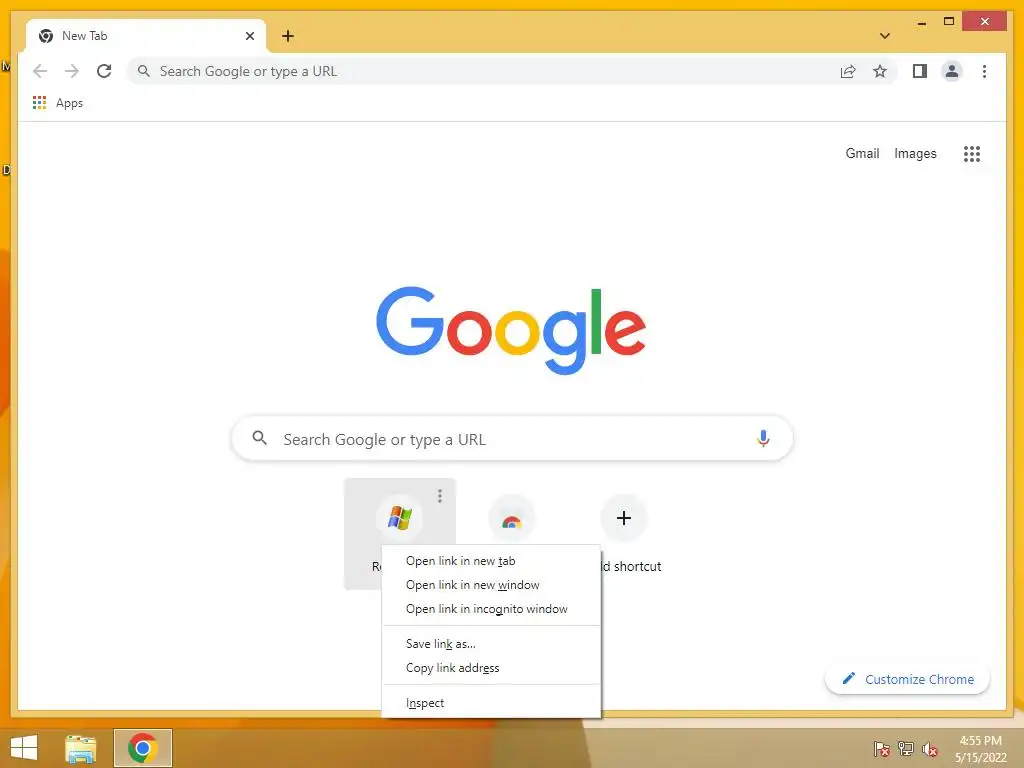Click the Customize Chrome button
This screenshot has height=768, width=1024.
coord(908,679)
